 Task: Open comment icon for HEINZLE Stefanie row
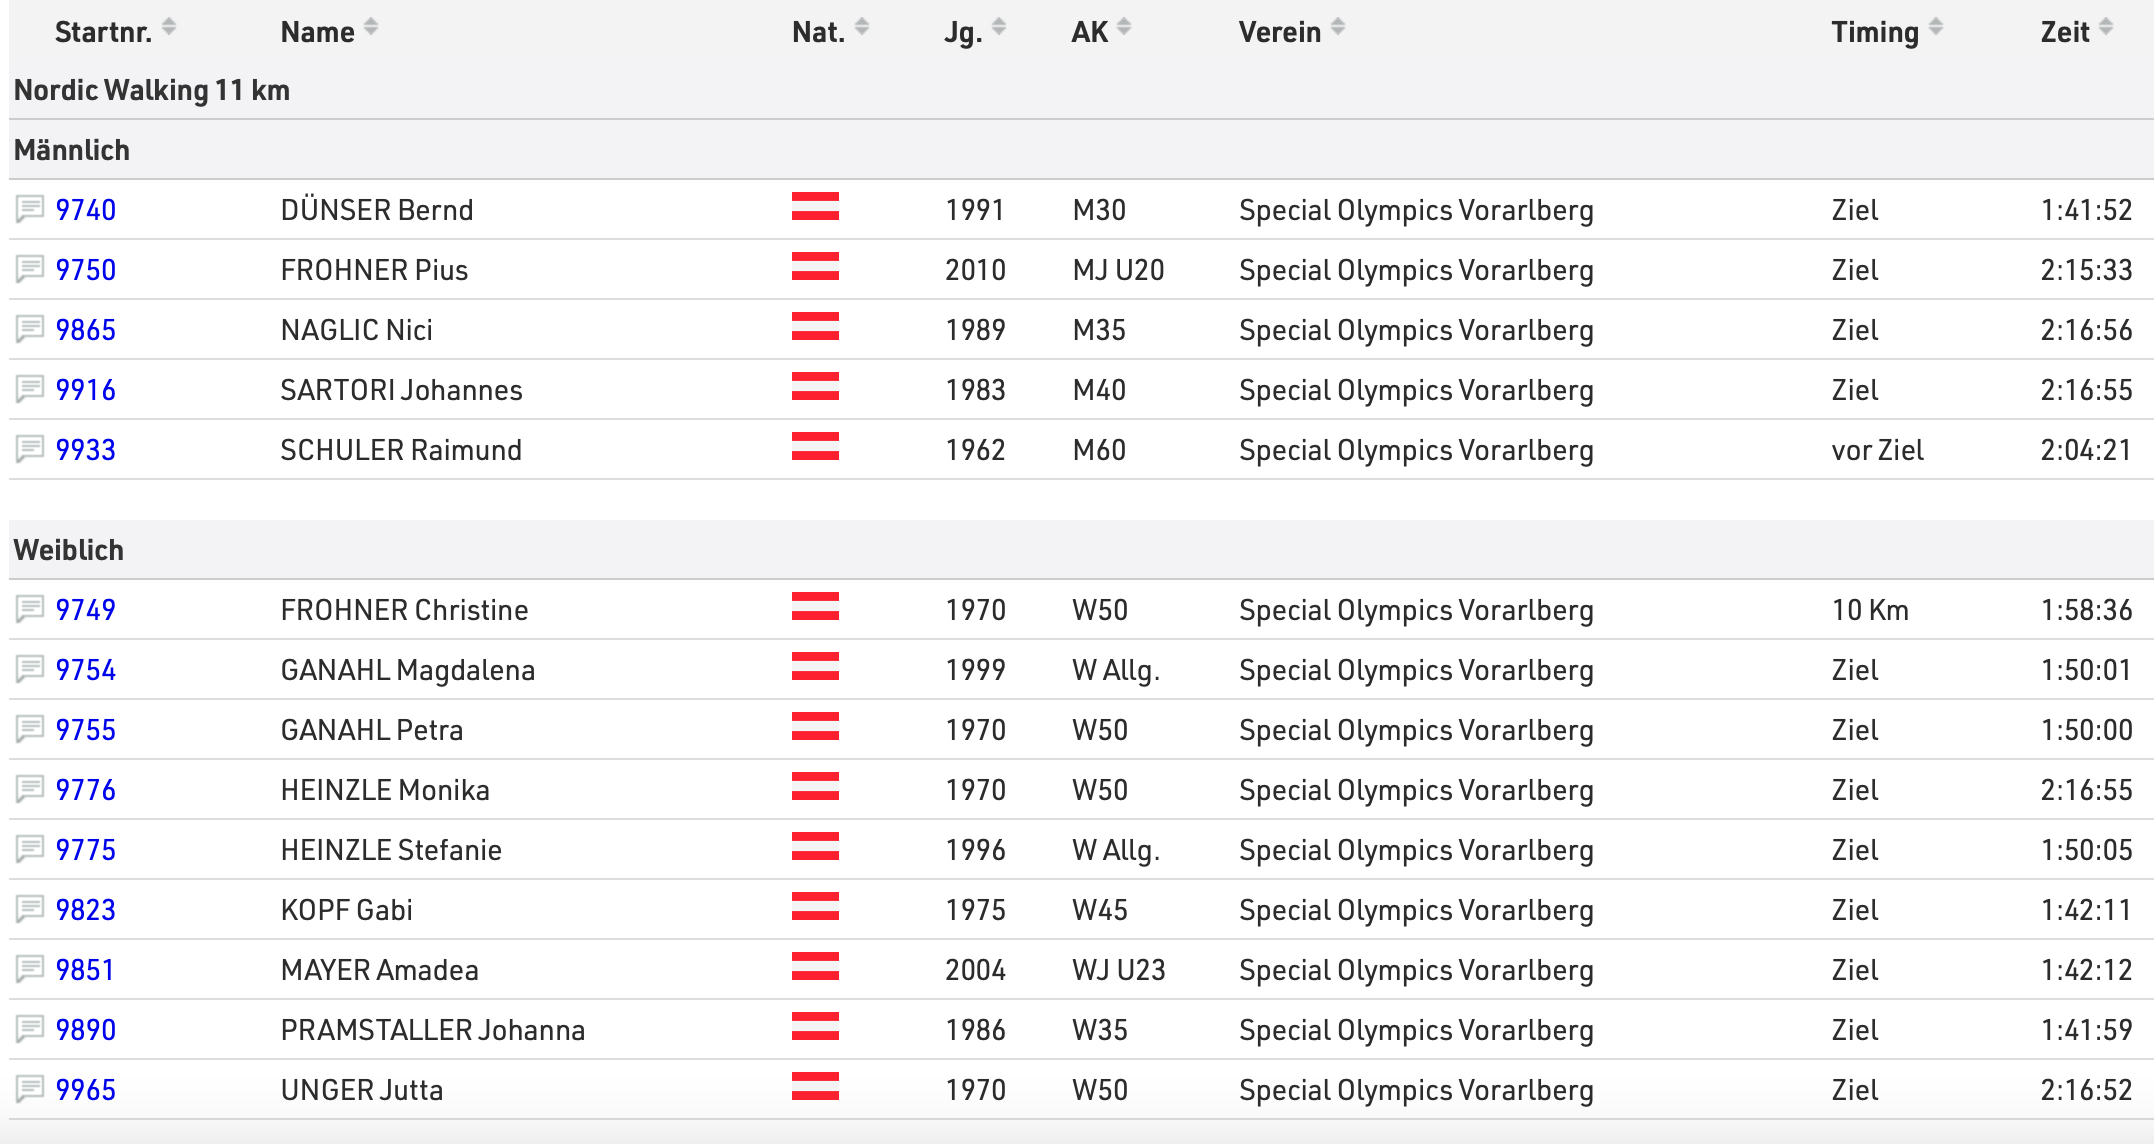coord(30,849)
